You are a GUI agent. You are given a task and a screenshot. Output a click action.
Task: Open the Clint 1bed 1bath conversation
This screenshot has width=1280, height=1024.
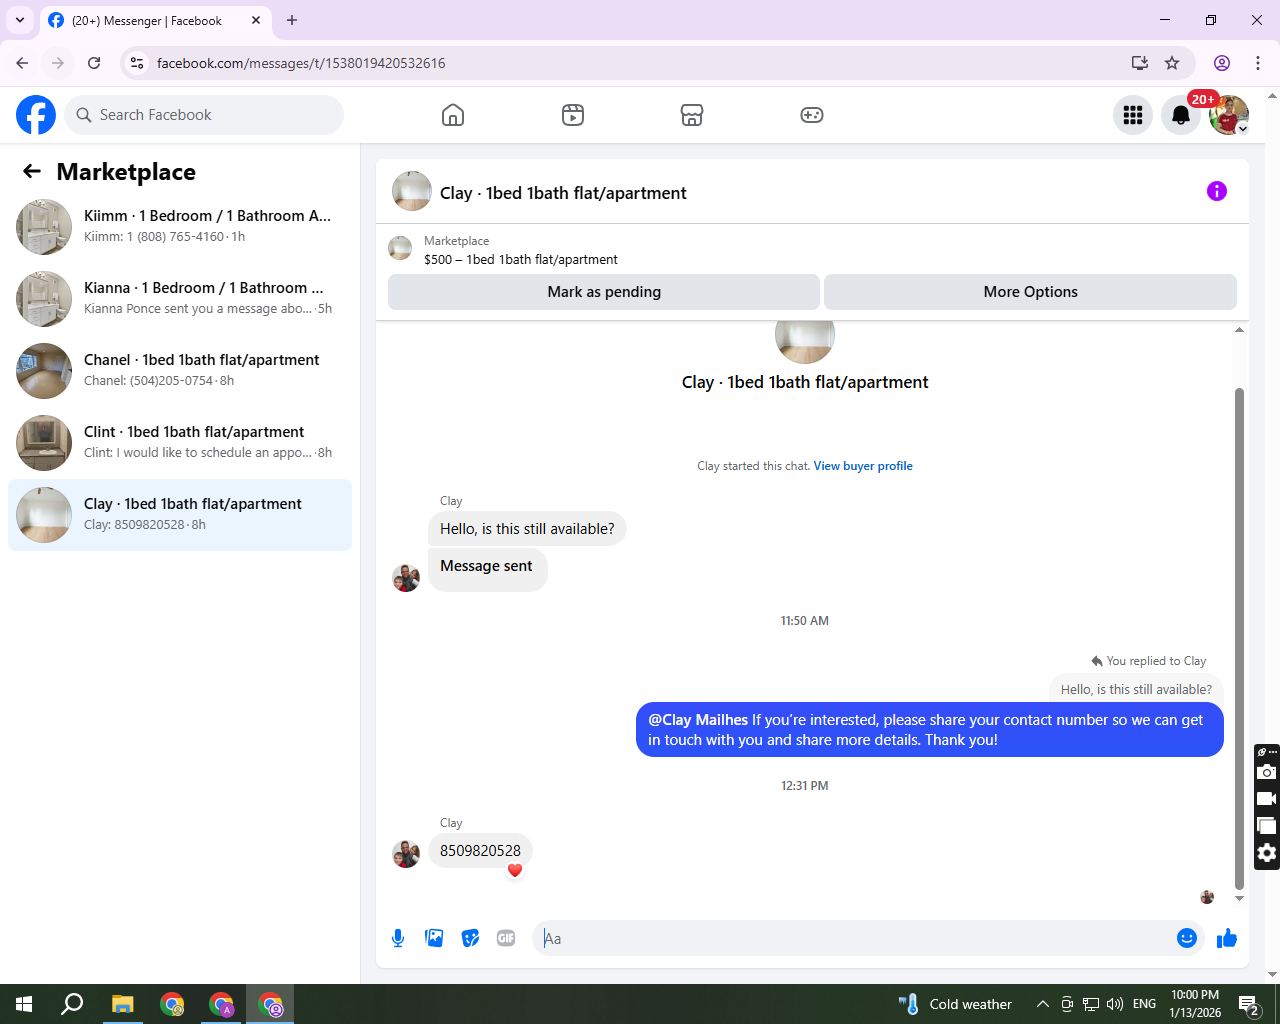coord(180,443)
